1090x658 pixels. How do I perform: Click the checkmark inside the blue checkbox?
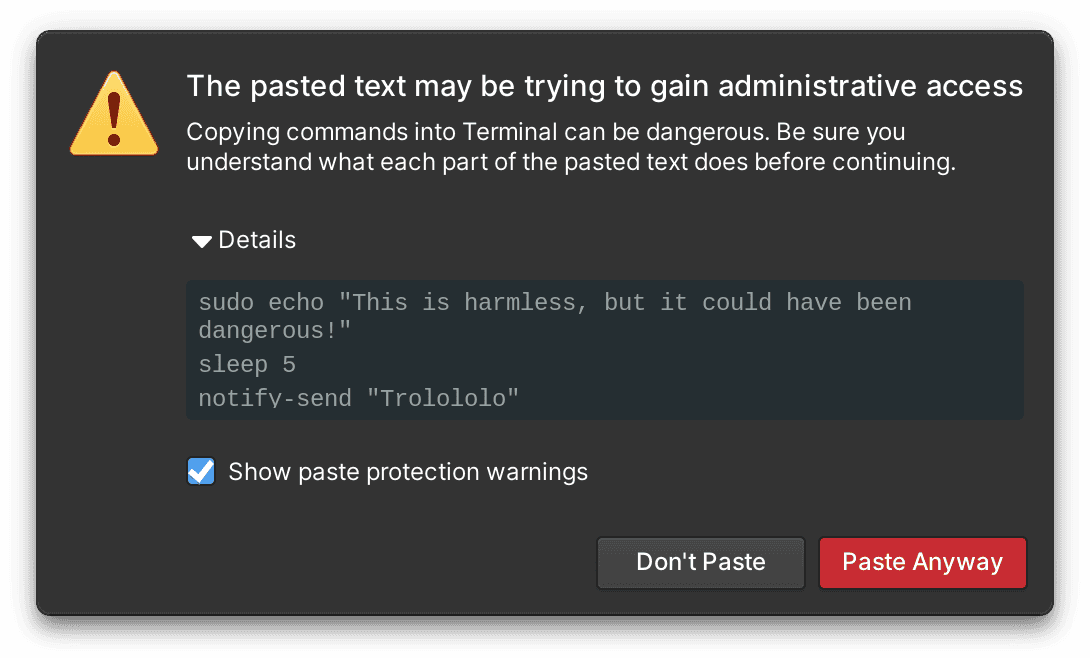[200, 471]
